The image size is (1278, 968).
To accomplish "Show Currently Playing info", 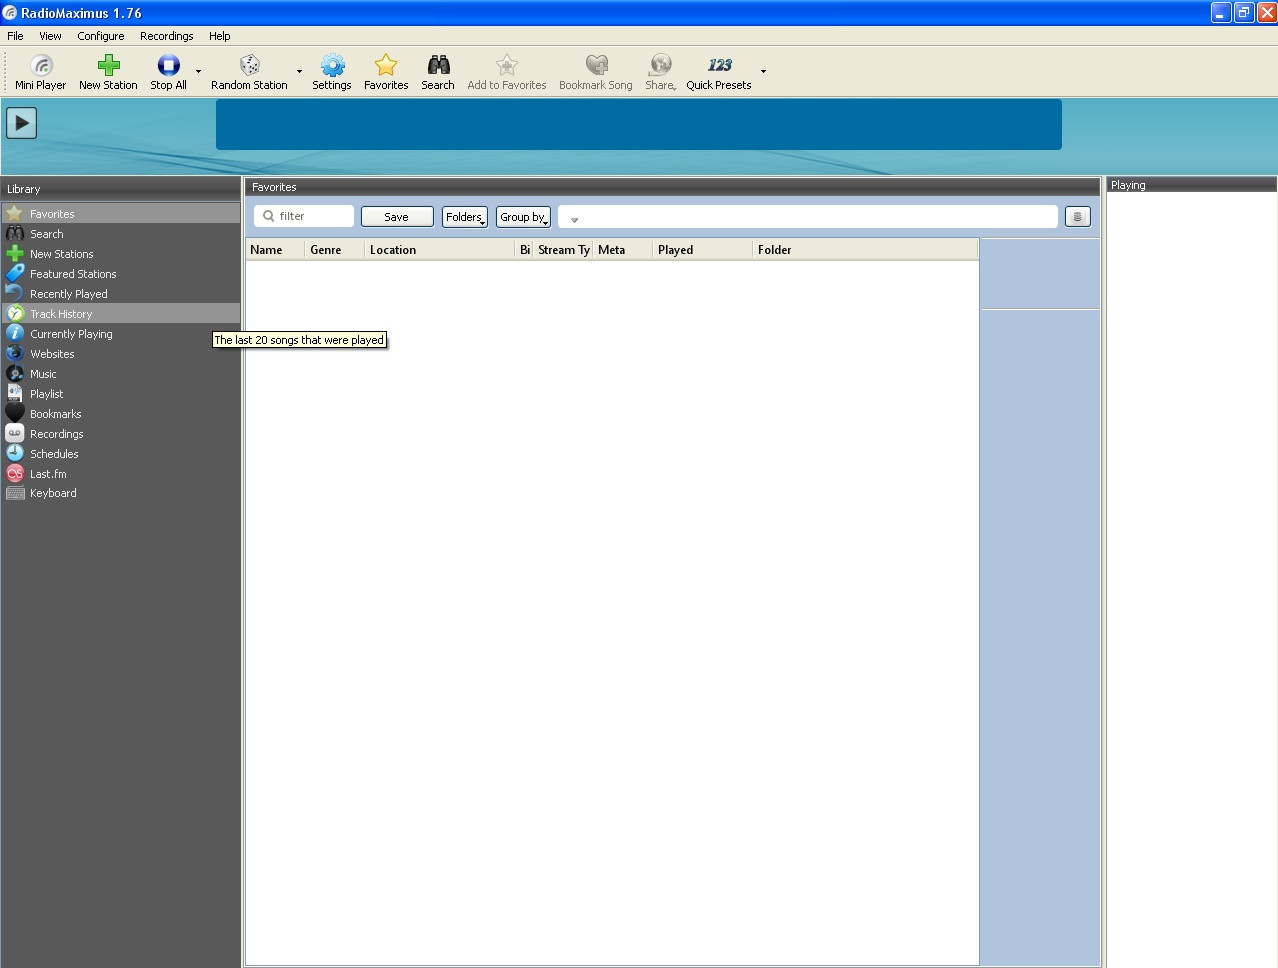I will click(120, 334).
